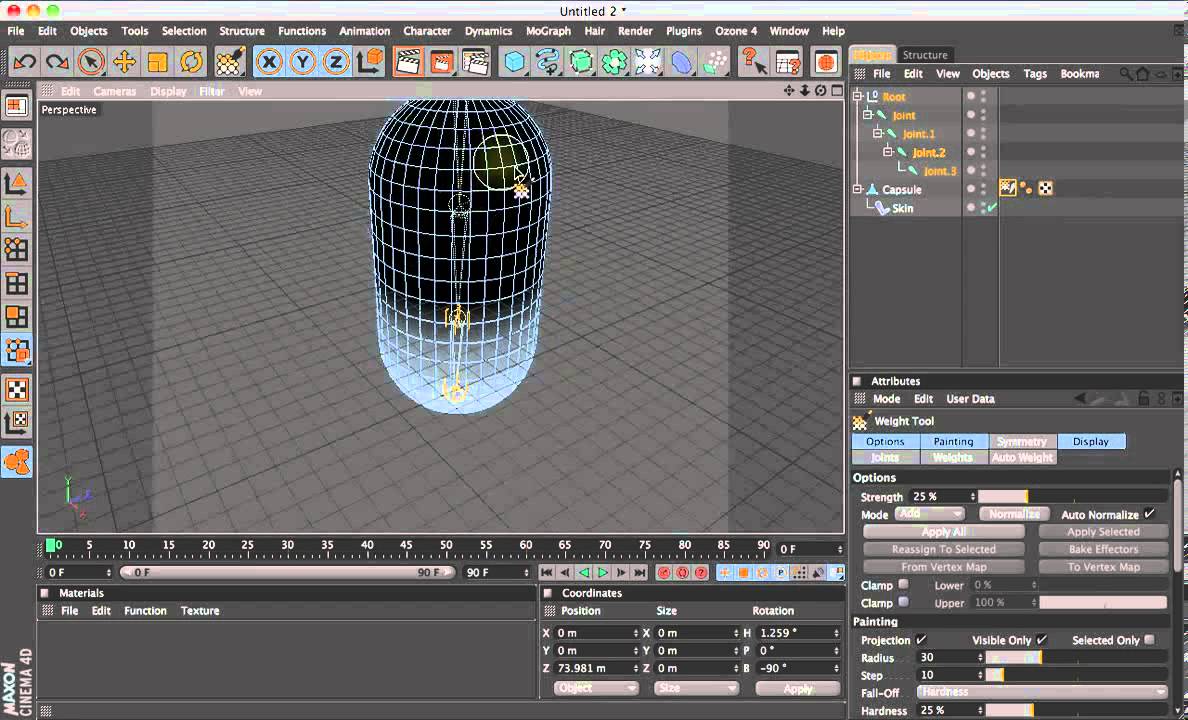The width and height of the screenshot is (1188, 720).
Task: Click the make editable icon in left palette
Action: [x=17, y=142]
